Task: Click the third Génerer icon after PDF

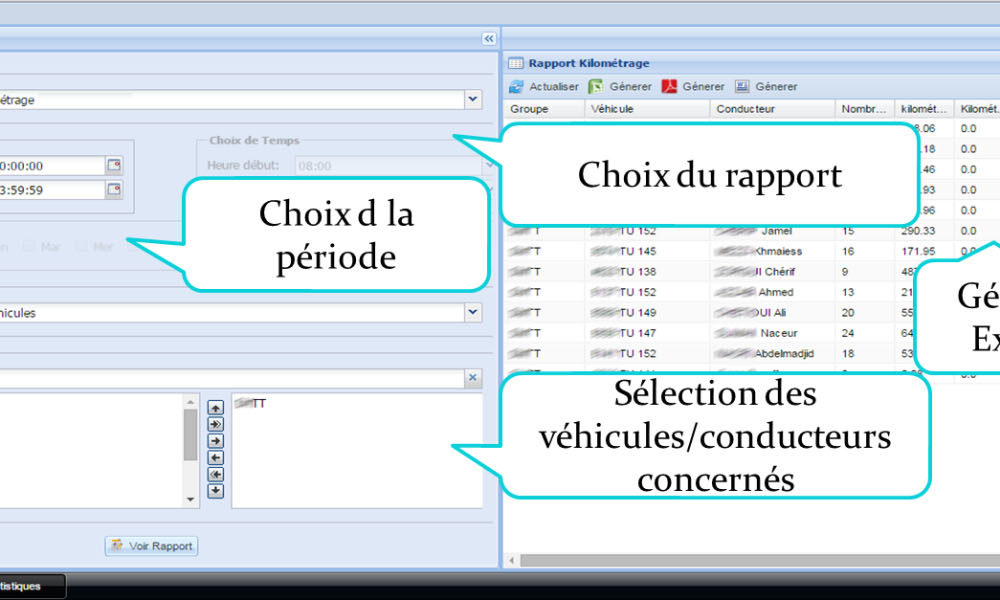Action: tap(743, 87)
